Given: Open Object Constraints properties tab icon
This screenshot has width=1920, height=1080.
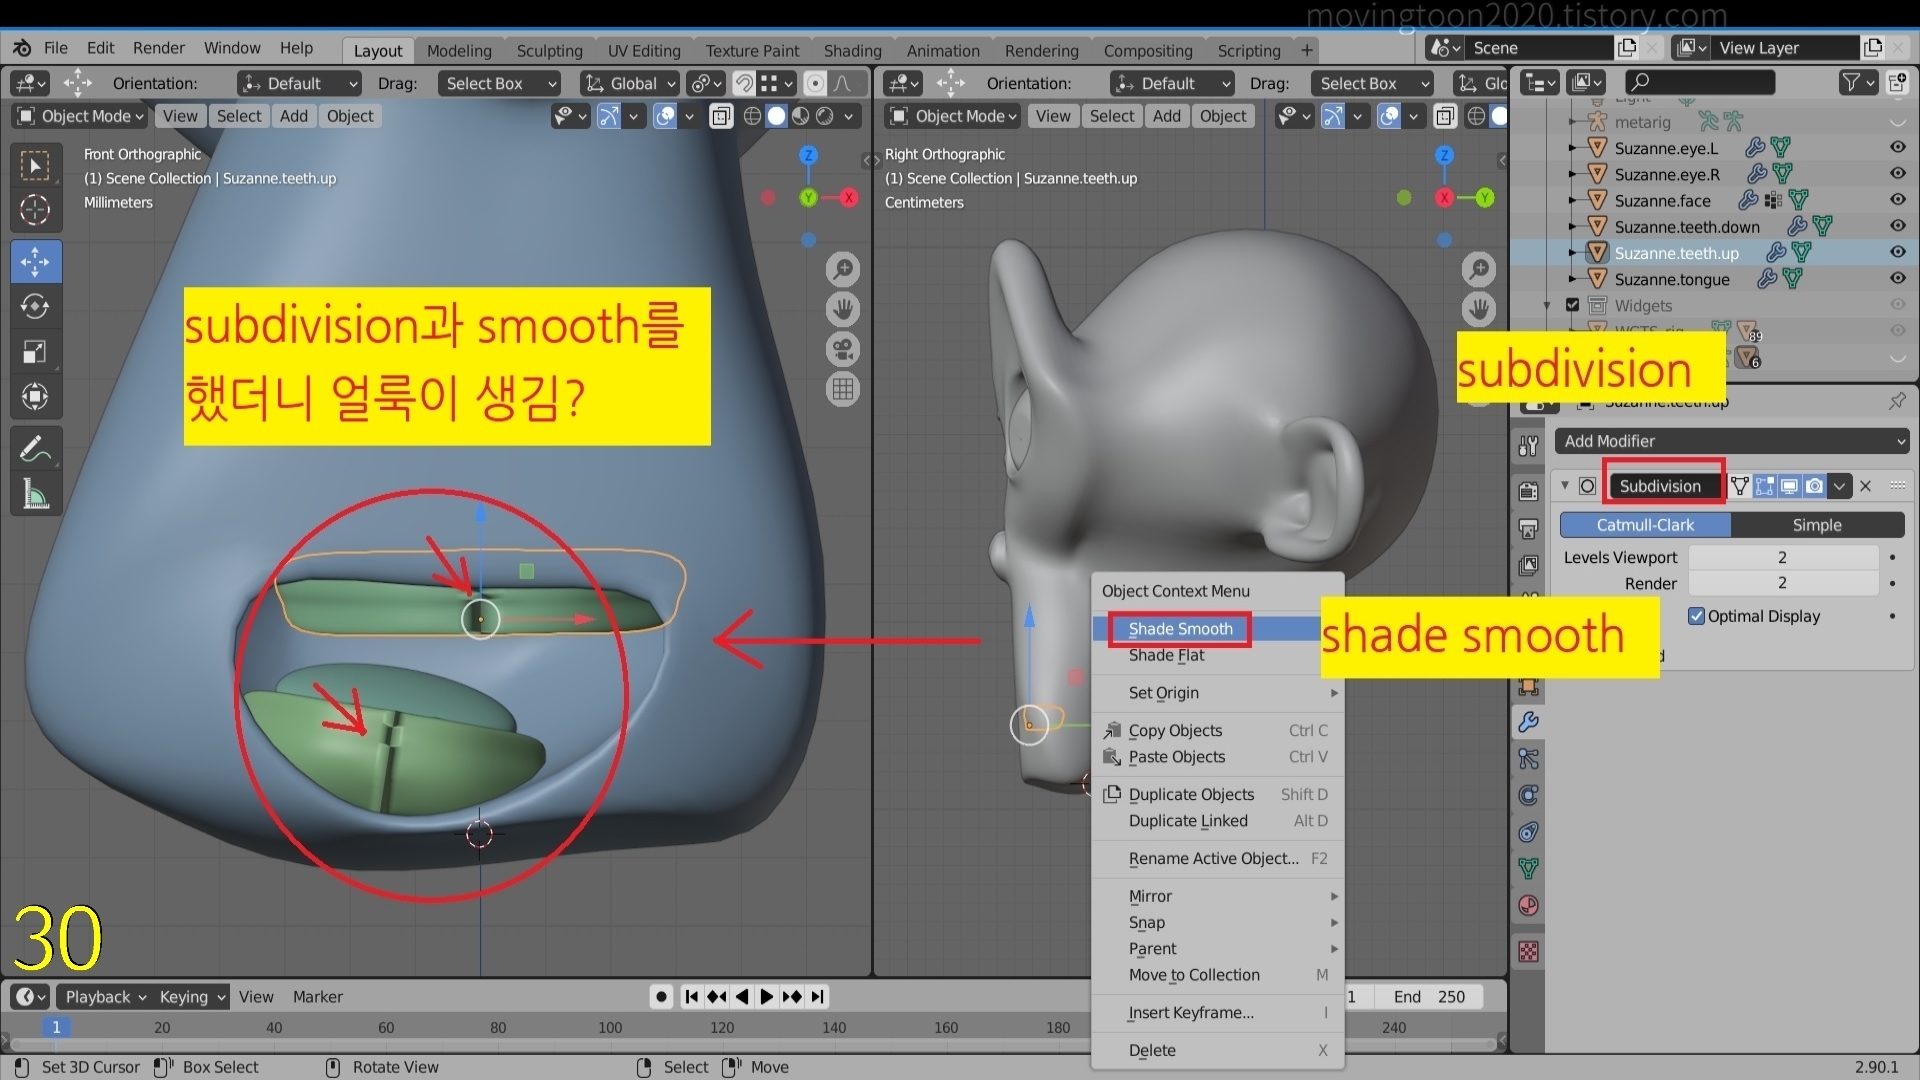Looking at the screenshot, I should coord(1528,832).
